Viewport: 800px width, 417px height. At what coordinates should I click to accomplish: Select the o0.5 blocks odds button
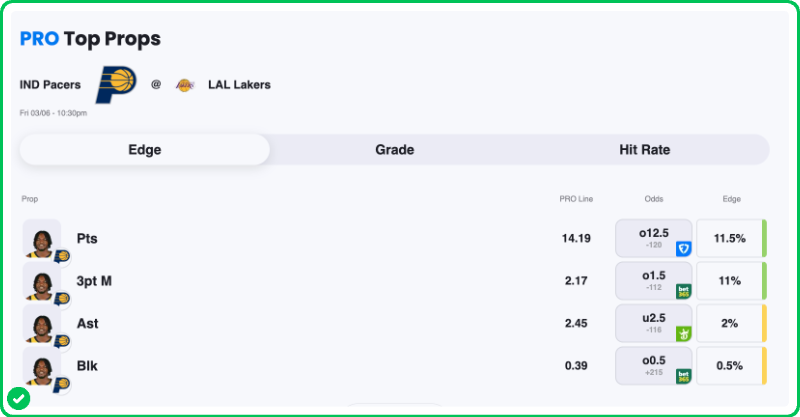(651, 366)
